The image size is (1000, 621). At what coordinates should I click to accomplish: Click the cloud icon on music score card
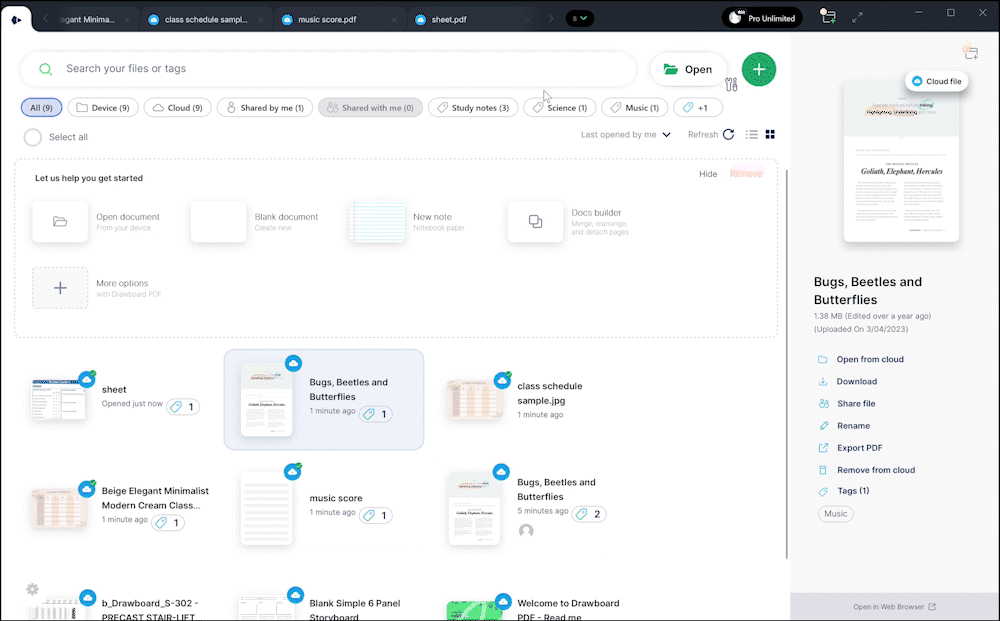click(x=293, y=472)
